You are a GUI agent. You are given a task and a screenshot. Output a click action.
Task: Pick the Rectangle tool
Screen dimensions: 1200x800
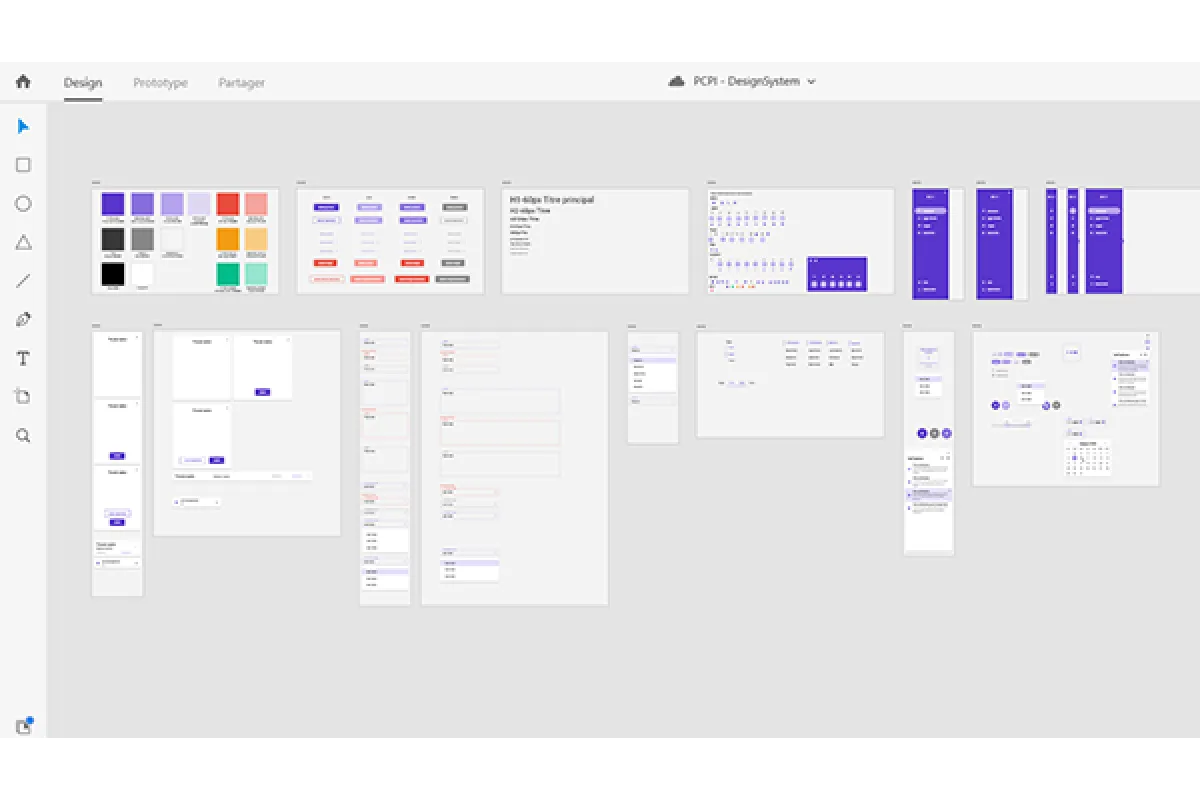tap(23, 164)
